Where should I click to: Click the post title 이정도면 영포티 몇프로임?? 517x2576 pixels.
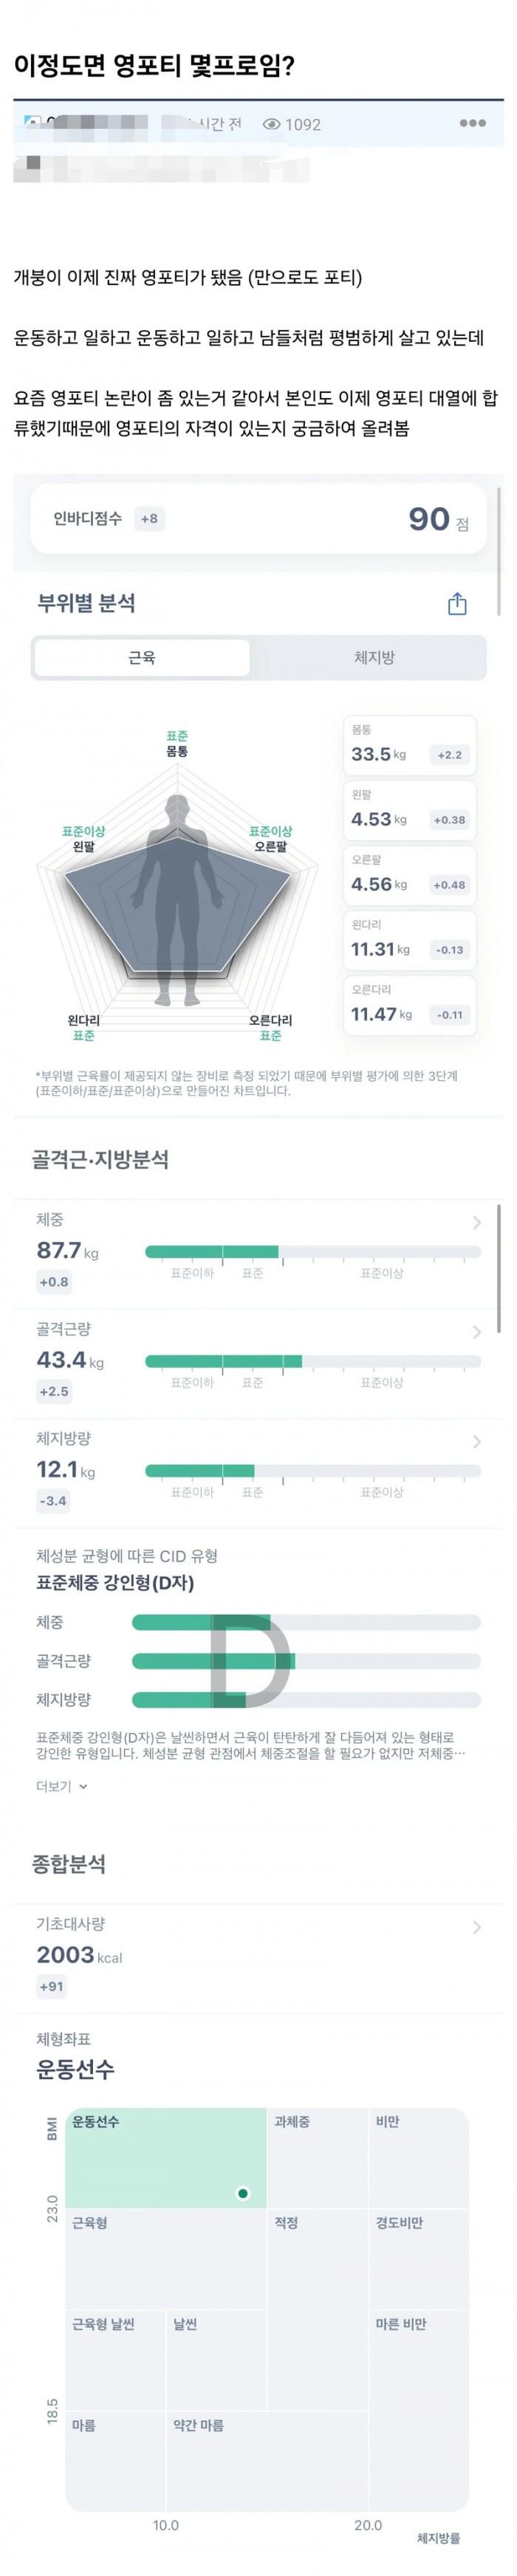[x=154, y=66]
